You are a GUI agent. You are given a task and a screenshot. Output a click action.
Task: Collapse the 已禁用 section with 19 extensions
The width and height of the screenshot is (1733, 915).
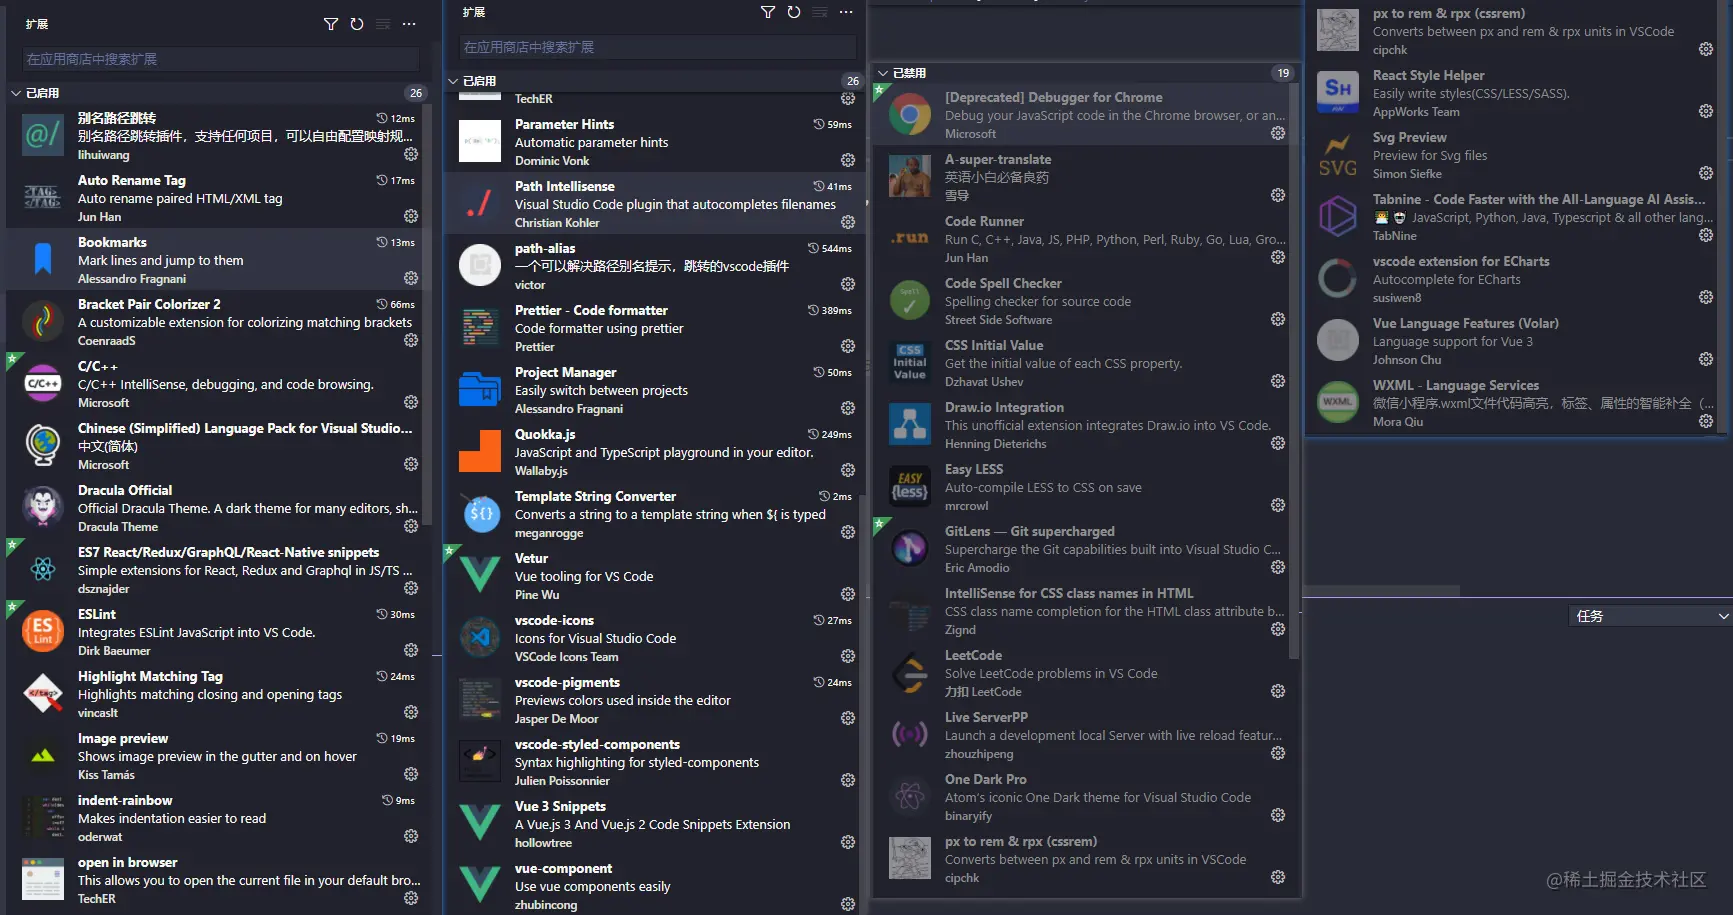coord(883,73)
